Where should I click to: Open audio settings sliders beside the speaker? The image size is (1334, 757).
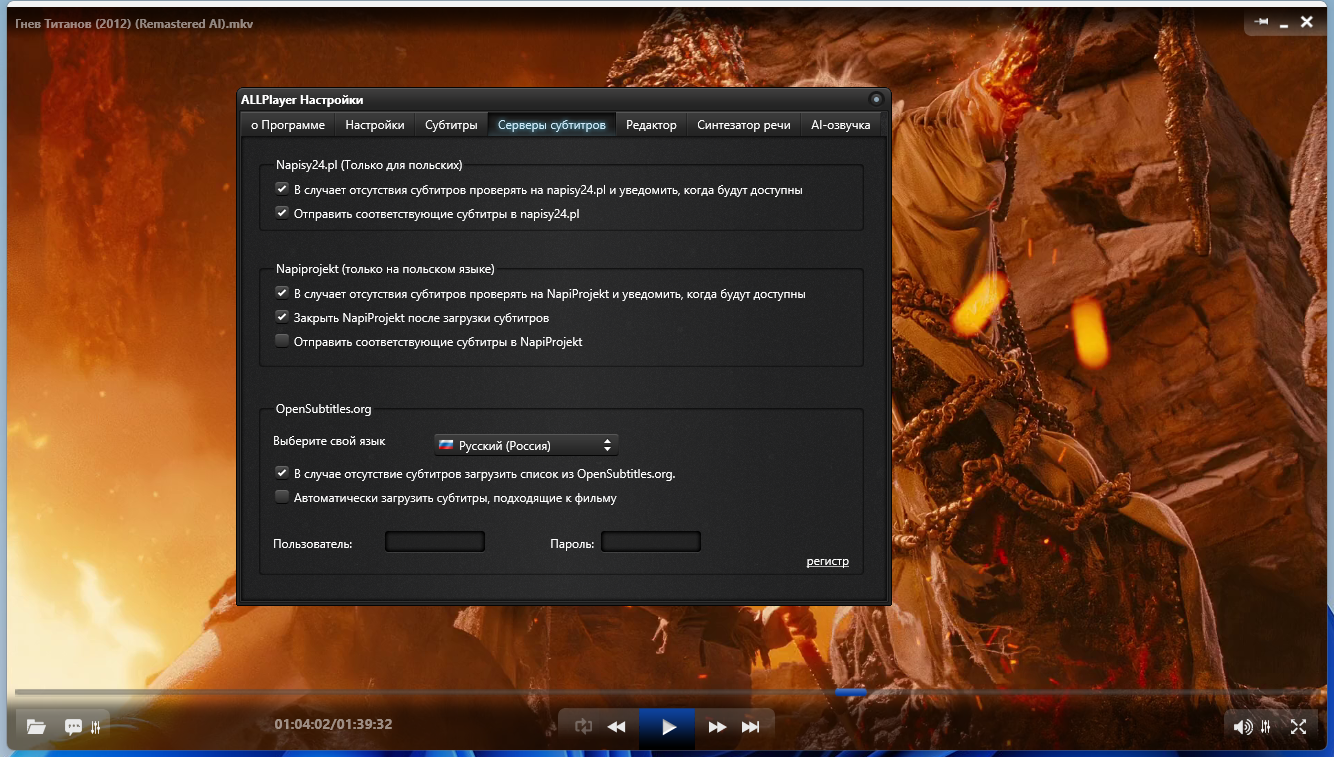click(1266, 727)
